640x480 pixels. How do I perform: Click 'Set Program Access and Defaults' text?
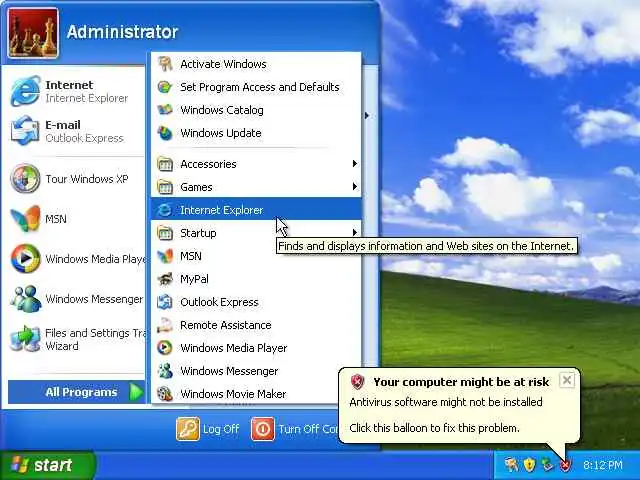(260, 87)
